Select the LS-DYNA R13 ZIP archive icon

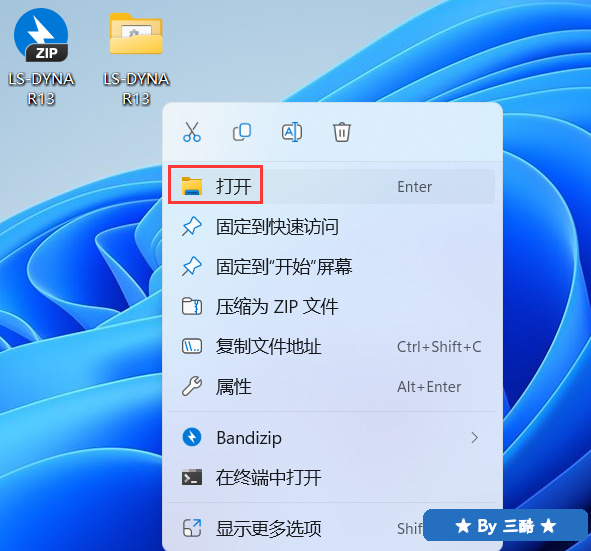(41, 57)
